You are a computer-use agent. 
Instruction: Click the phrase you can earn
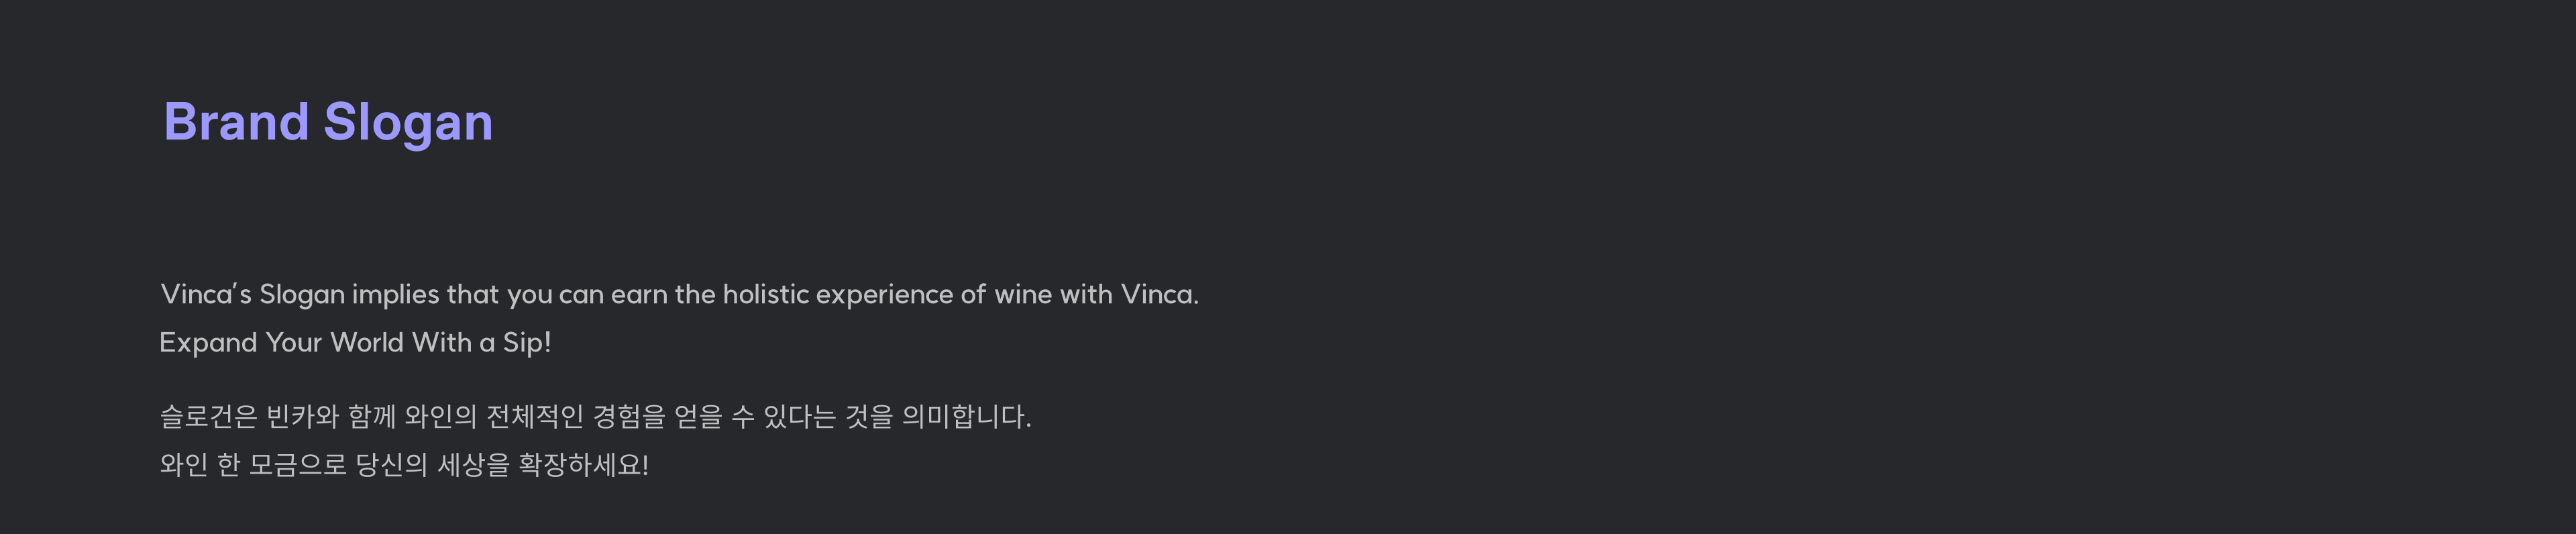click(587, 295)
